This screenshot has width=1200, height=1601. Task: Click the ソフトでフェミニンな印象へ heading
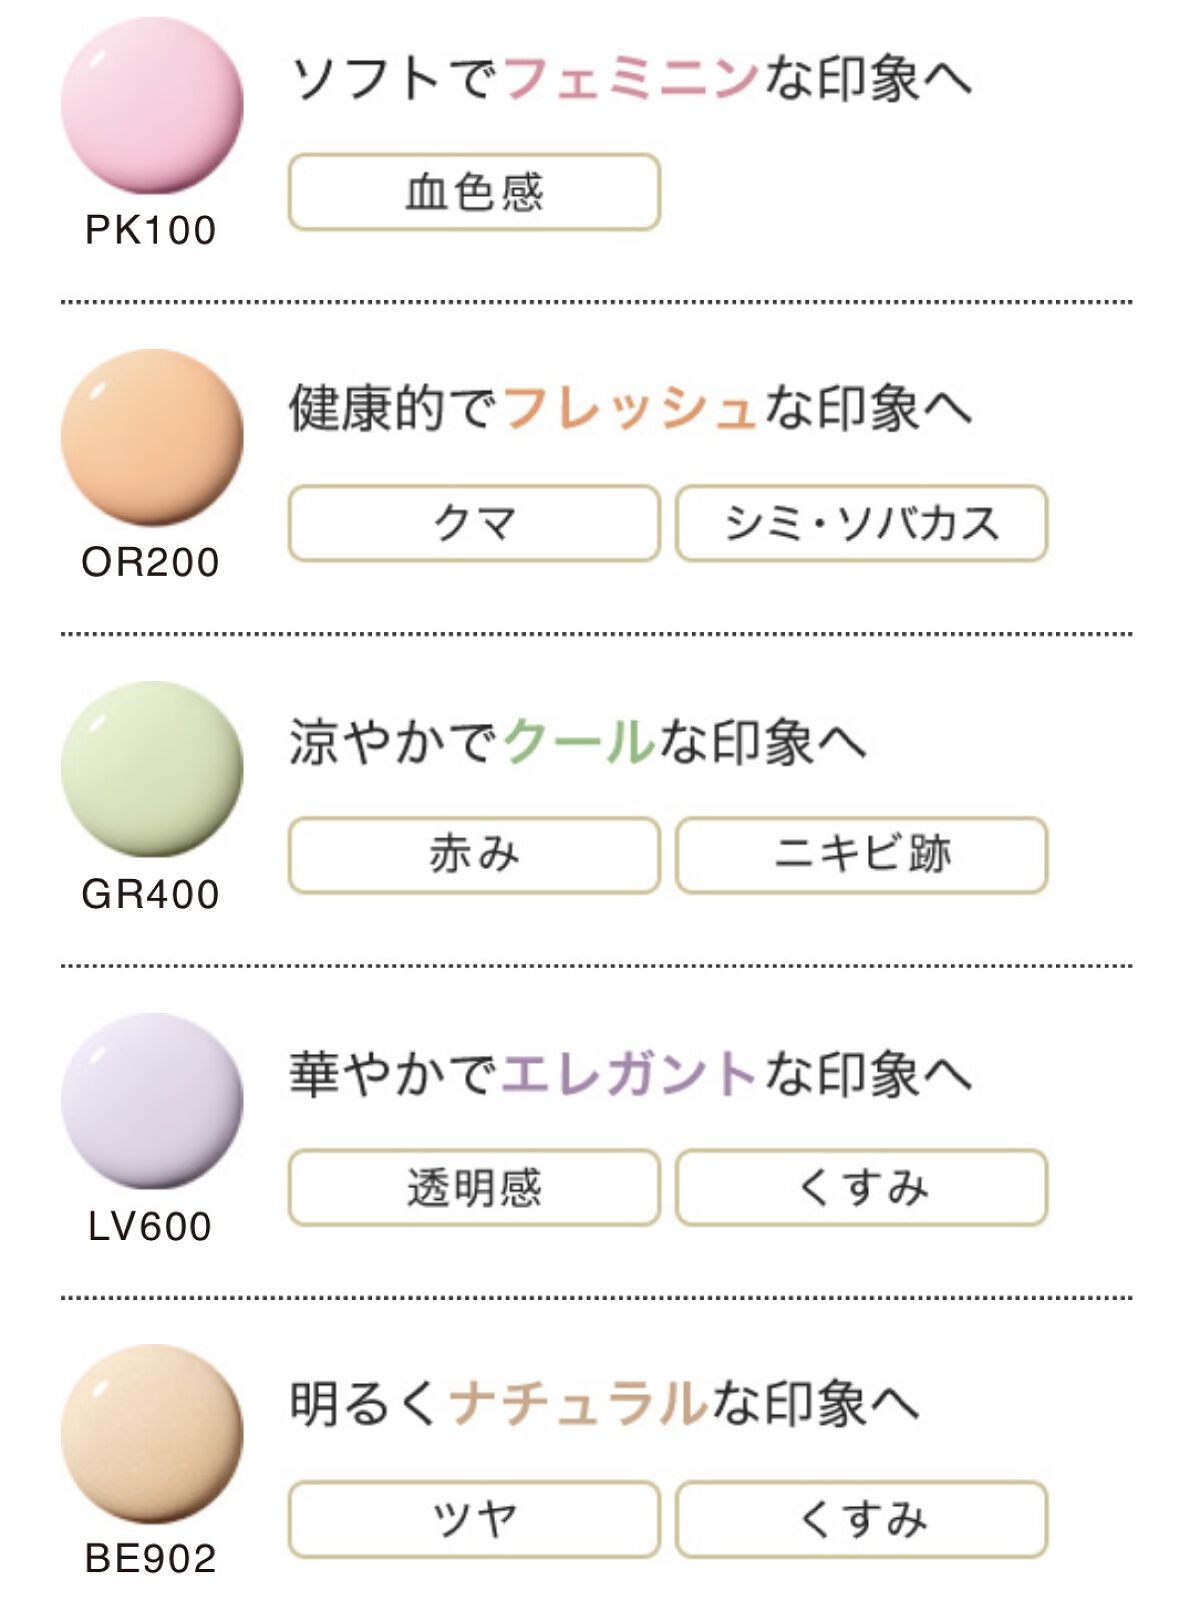pos(630,78)
